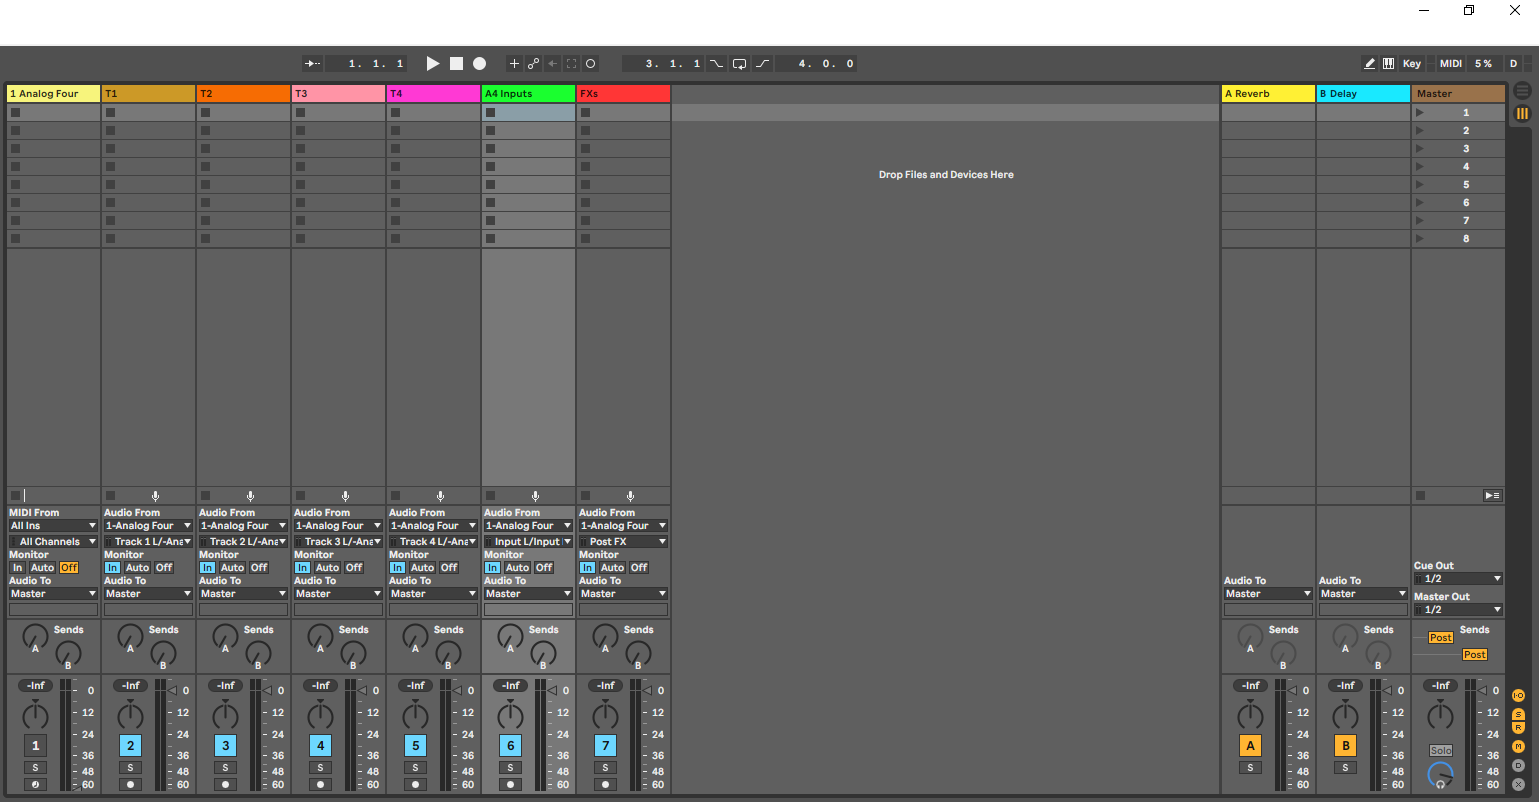Open T4 Audio To Master dropdown
The height and width of the screenshot is (802, 1539).
coord(433,594)
